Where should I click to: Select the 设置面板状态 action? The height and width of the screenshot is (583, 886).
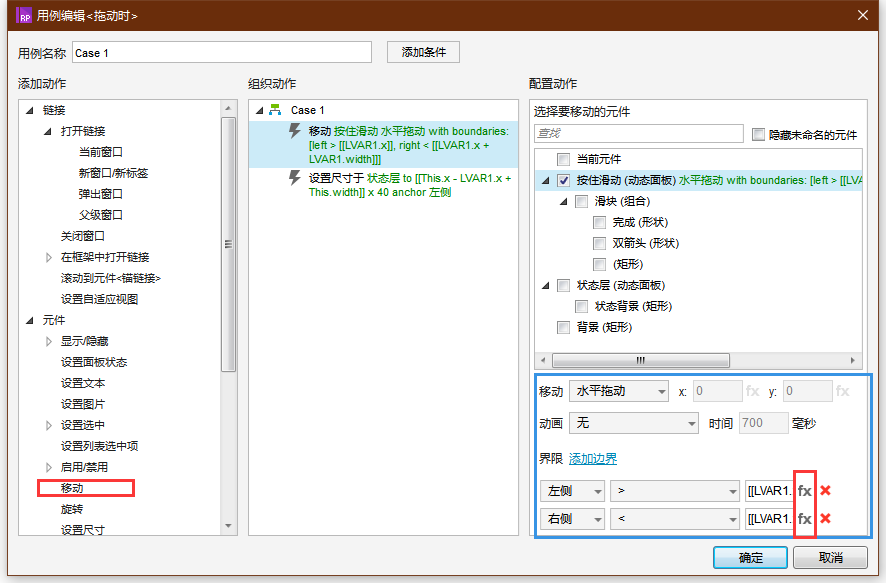[94, 362]
